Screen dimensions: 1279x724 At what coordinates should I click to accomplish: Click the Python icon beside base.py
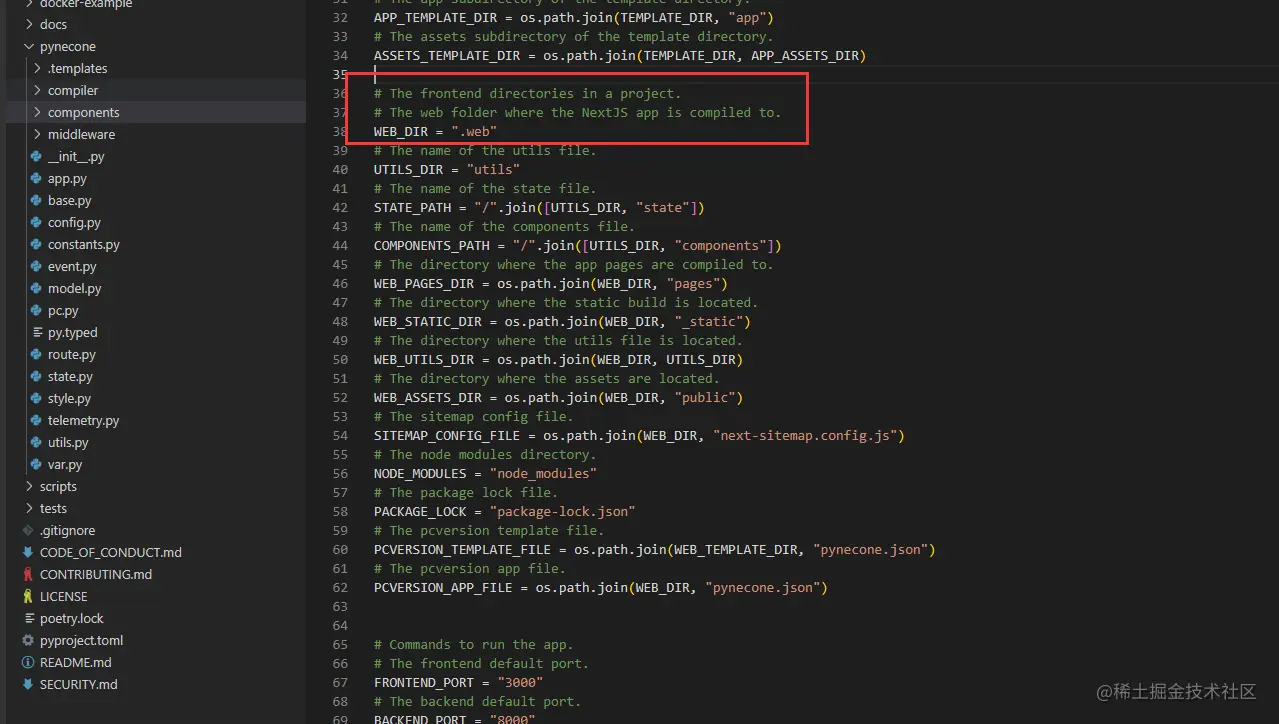[36, 201]
